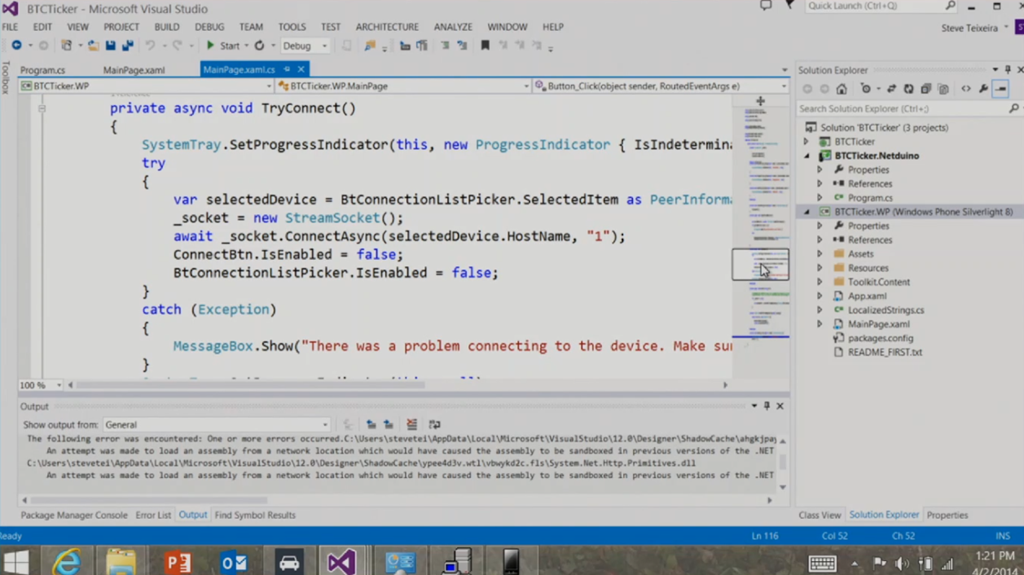
Task: Expand the BTCTicker project node
Action: tap(807, 142)
